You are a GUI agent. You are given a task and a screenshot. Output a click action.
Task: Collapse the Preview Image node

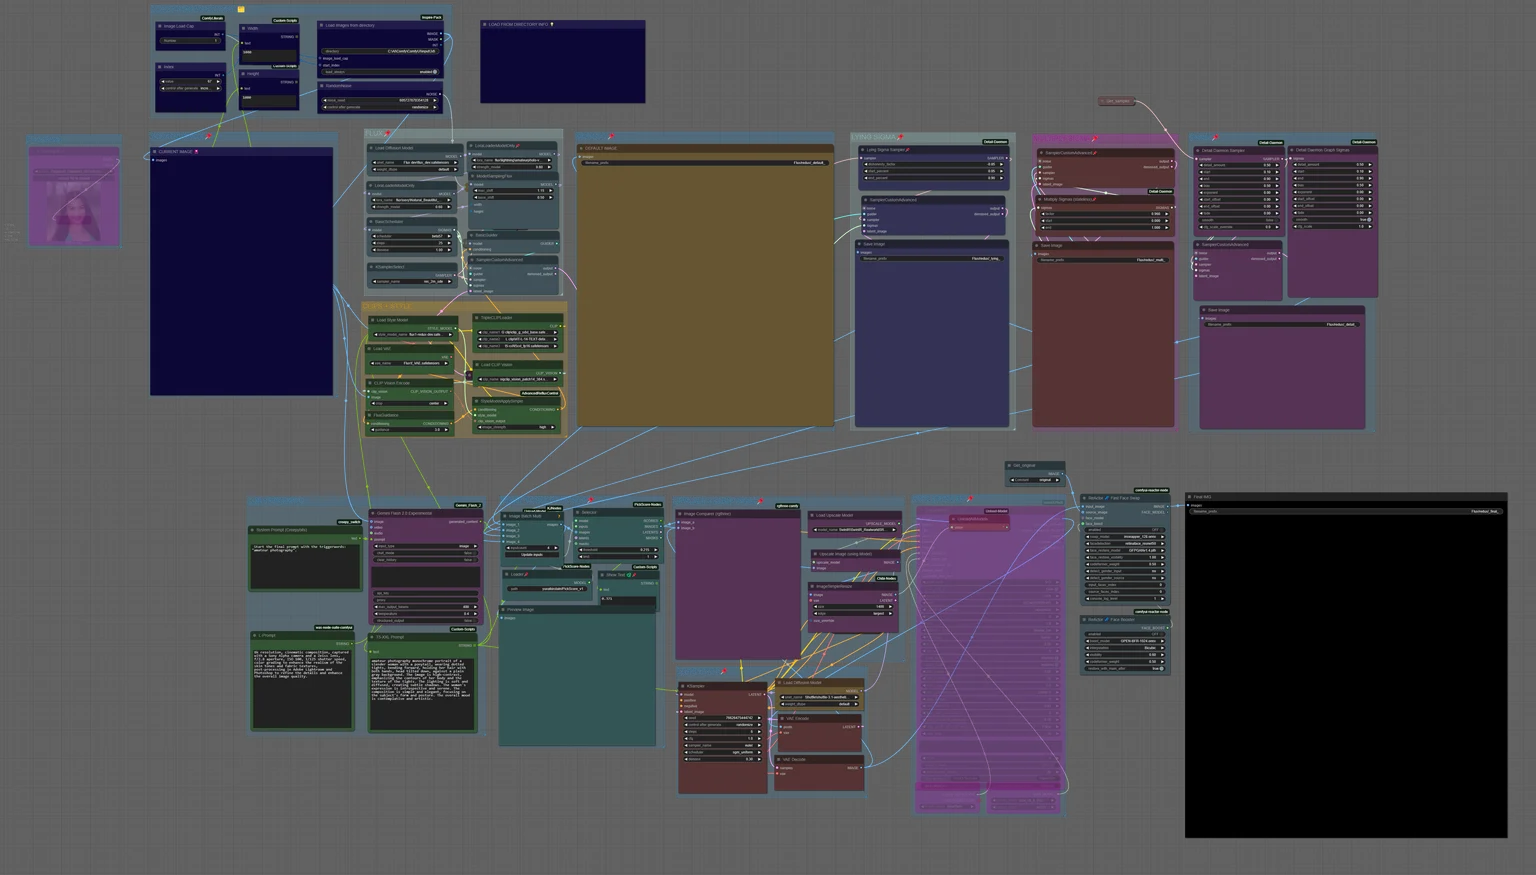[x=504, y=609]
